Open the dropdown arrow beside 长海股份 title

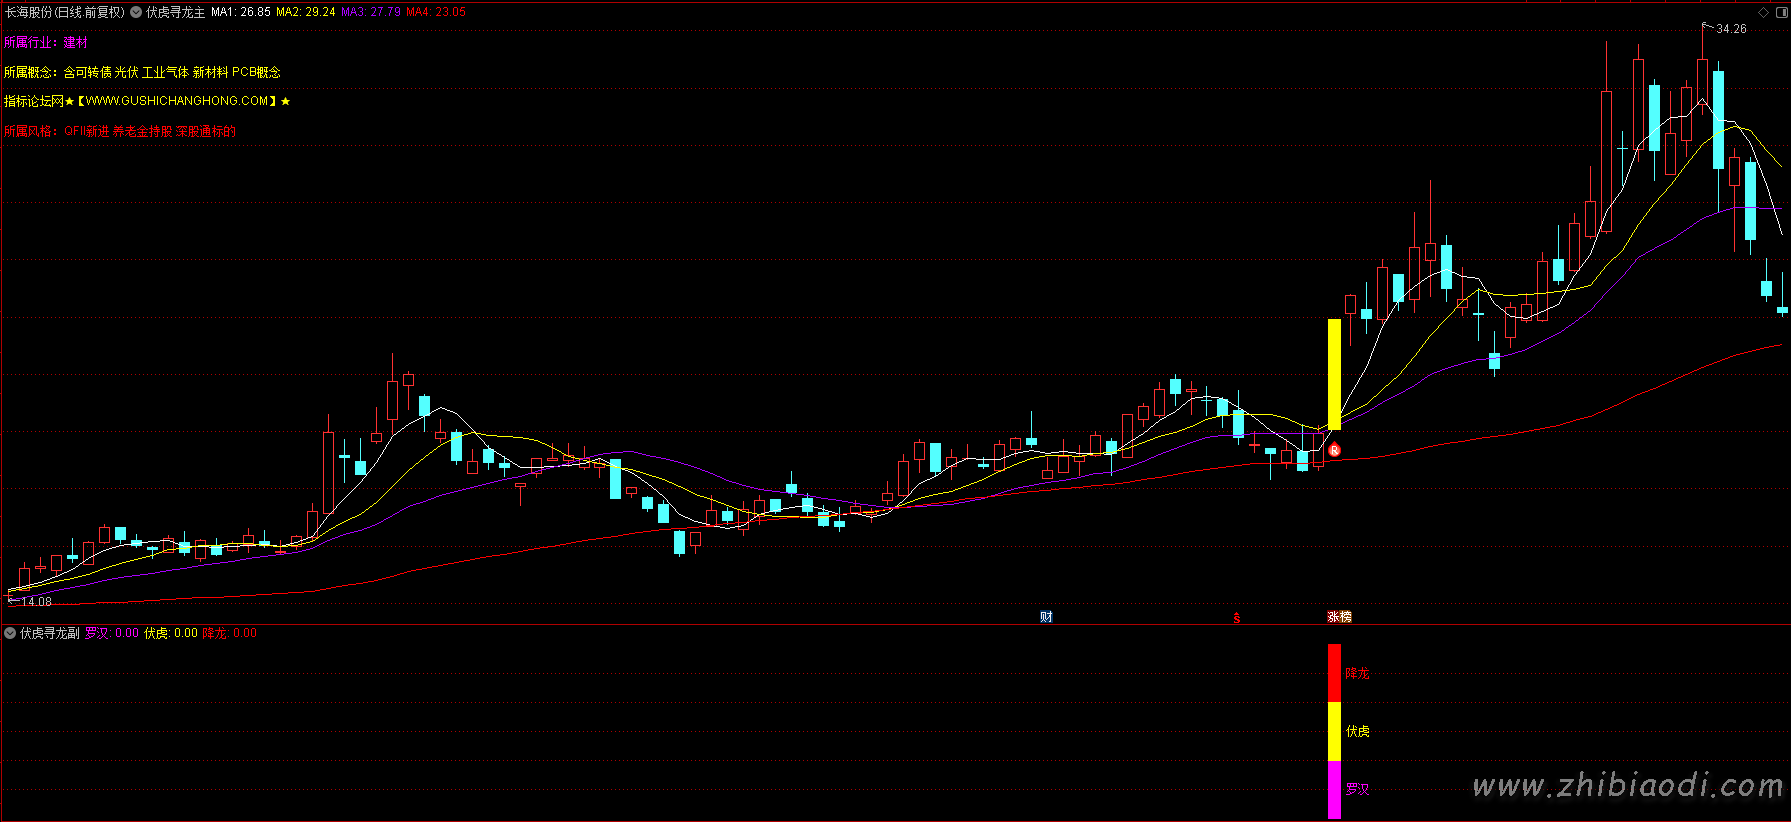point(136,12)
